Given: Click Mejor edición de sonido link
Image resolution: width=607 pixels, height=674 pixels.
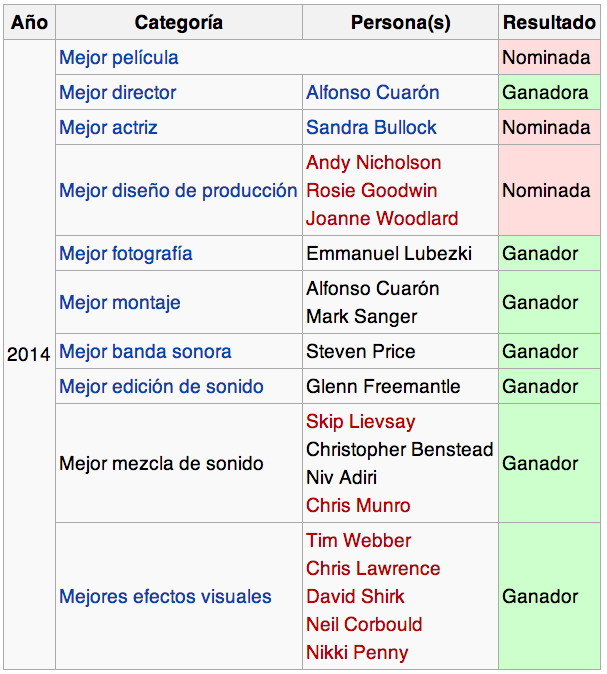Looking at the screenshot, I should pyautogui.click(x=161, y=387).
